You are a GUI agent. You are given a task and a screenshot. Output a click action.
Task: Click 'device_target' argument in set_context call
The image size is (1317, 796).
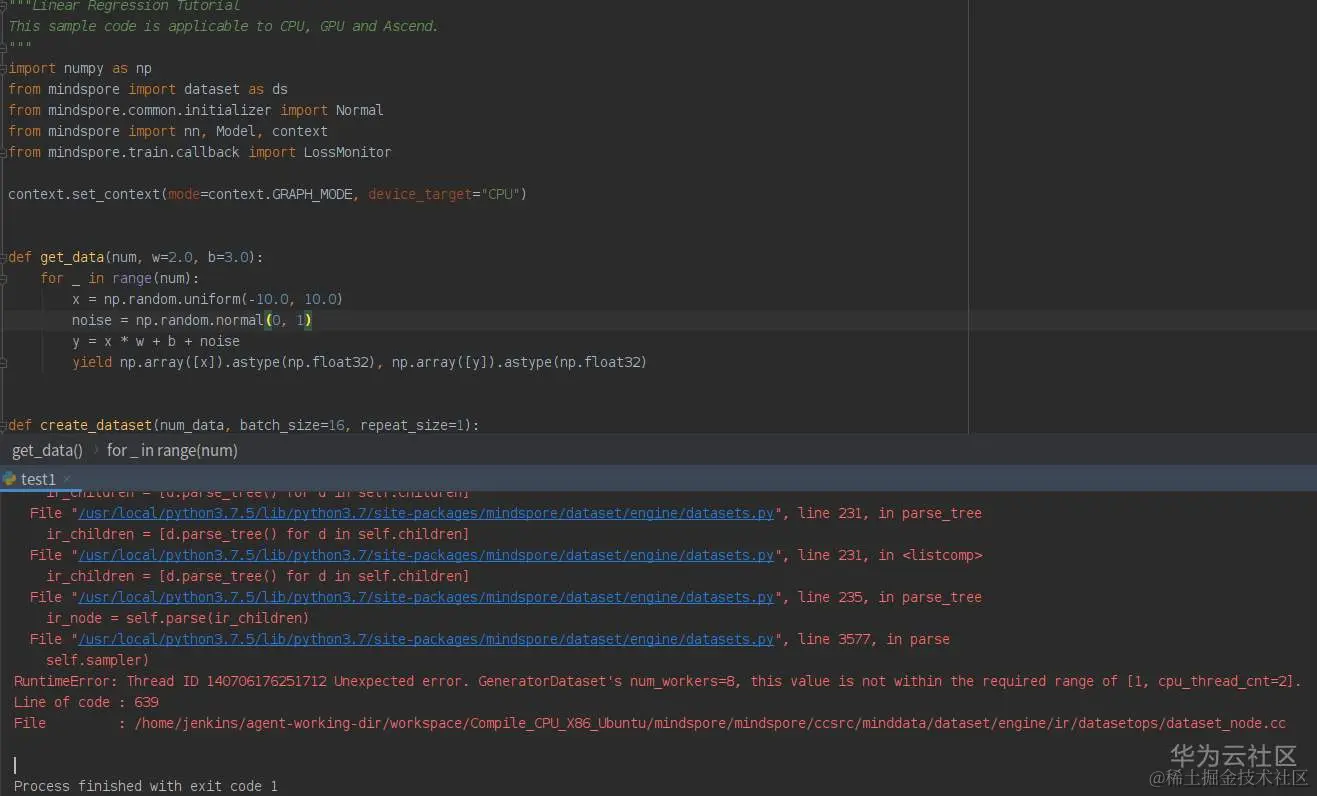pyautogui.click(x=420, y=194)
